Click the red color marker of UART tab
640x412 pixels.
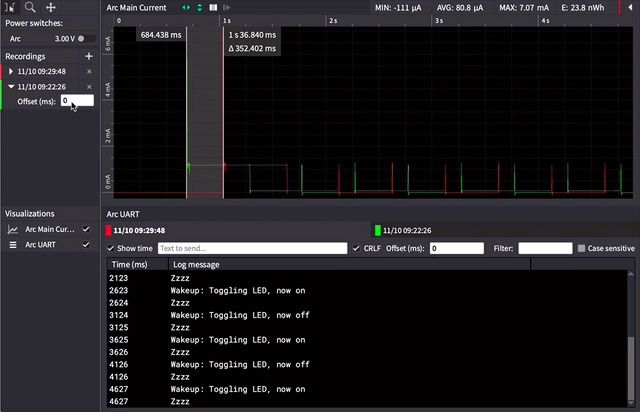[108, 230]
